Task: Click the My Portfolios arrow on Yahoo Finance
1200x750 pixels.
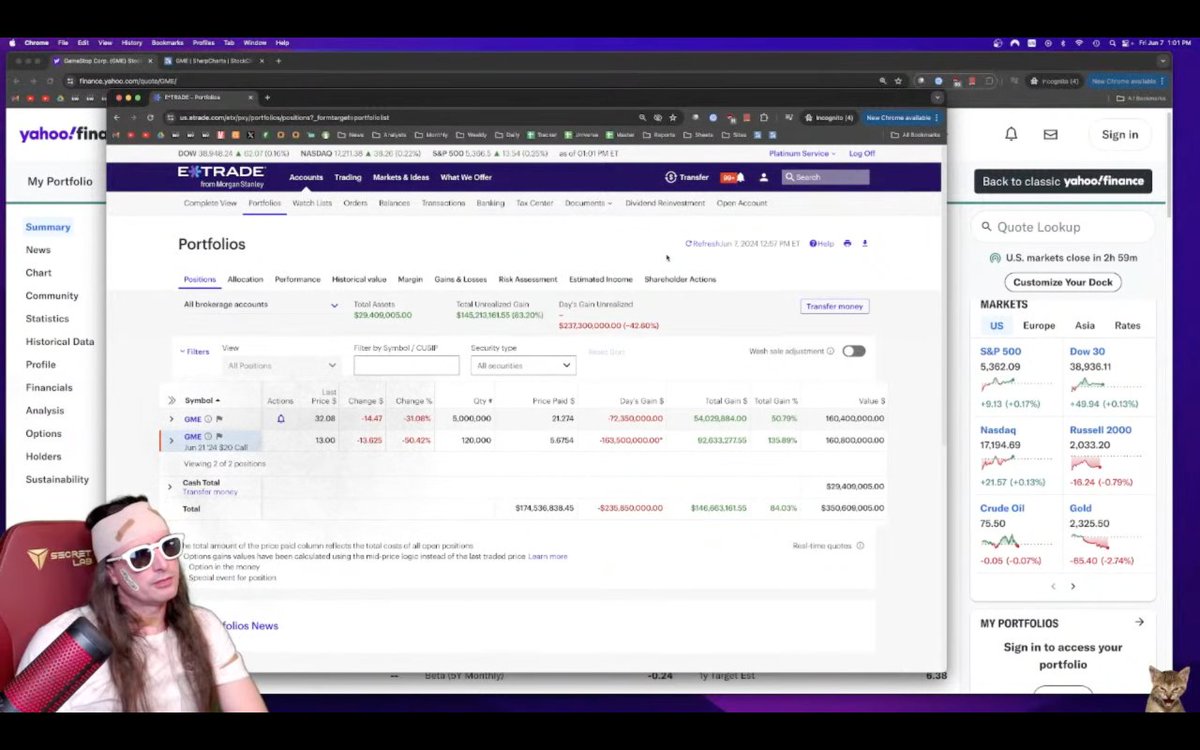Action: click(1139, 622)
